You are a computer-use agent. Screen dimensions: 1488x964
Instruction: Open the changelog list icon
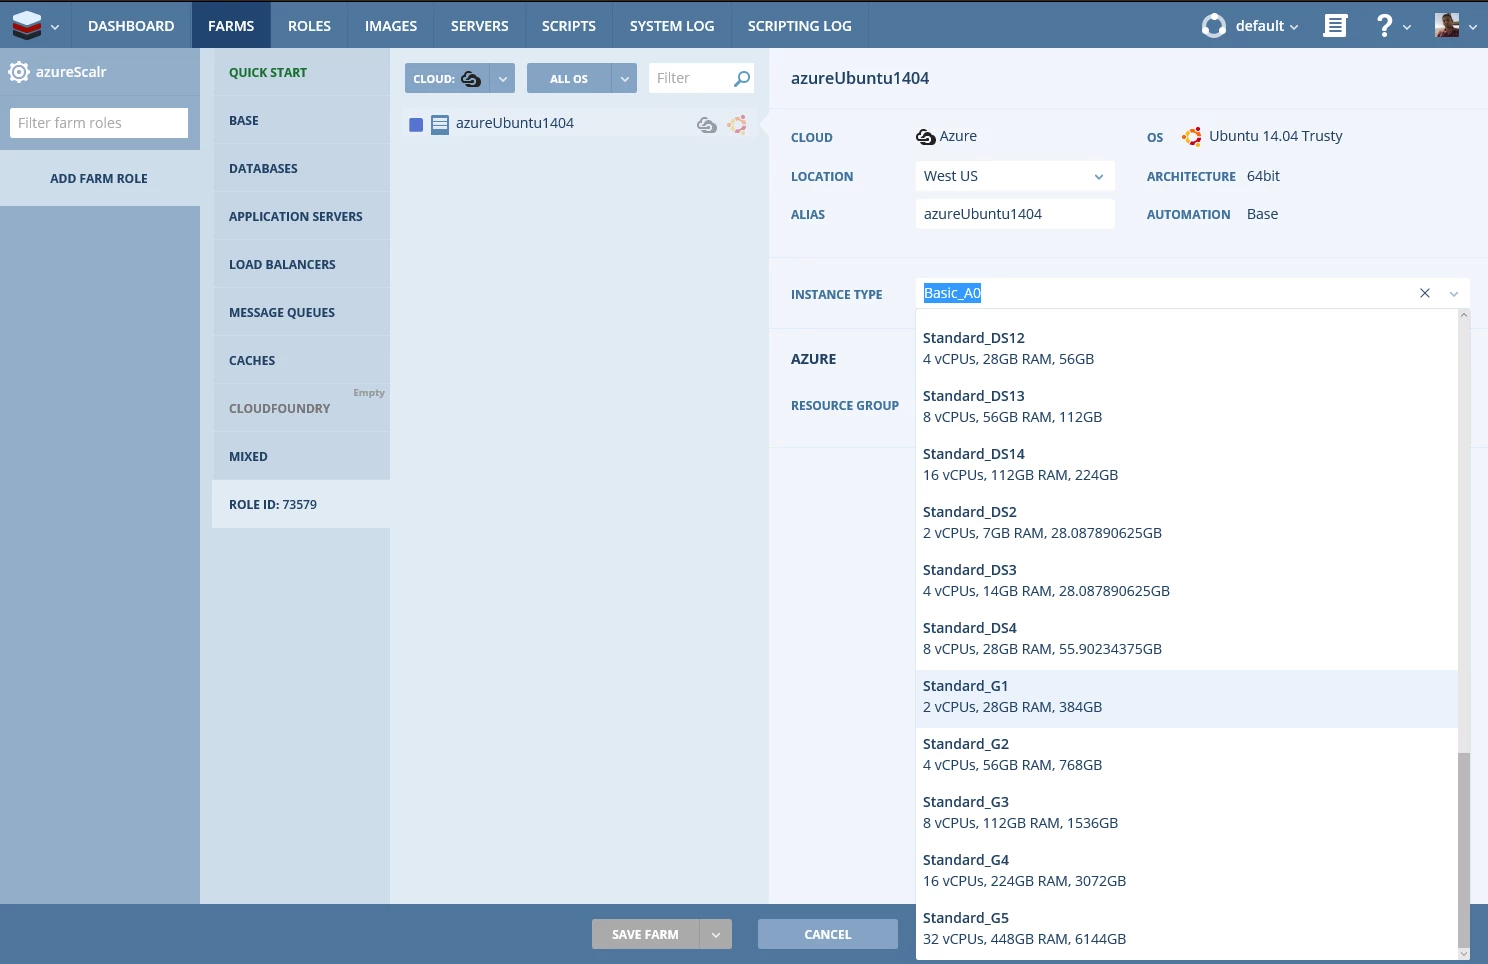pos(1335,26)
